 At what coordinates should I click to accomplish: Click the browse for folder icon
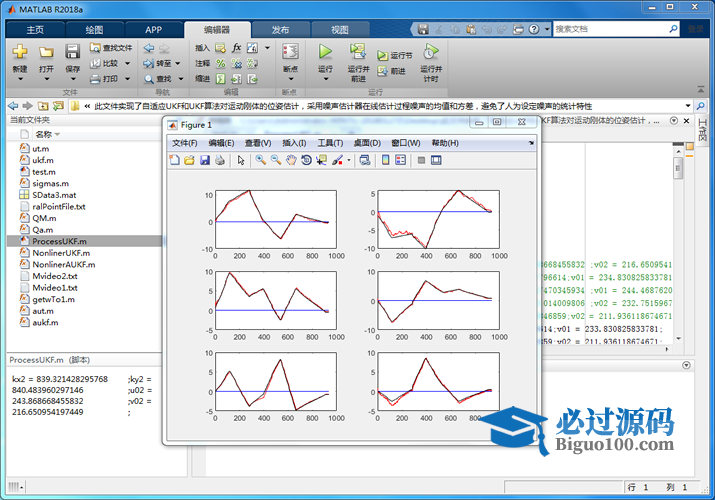click(x=58, y=106)
